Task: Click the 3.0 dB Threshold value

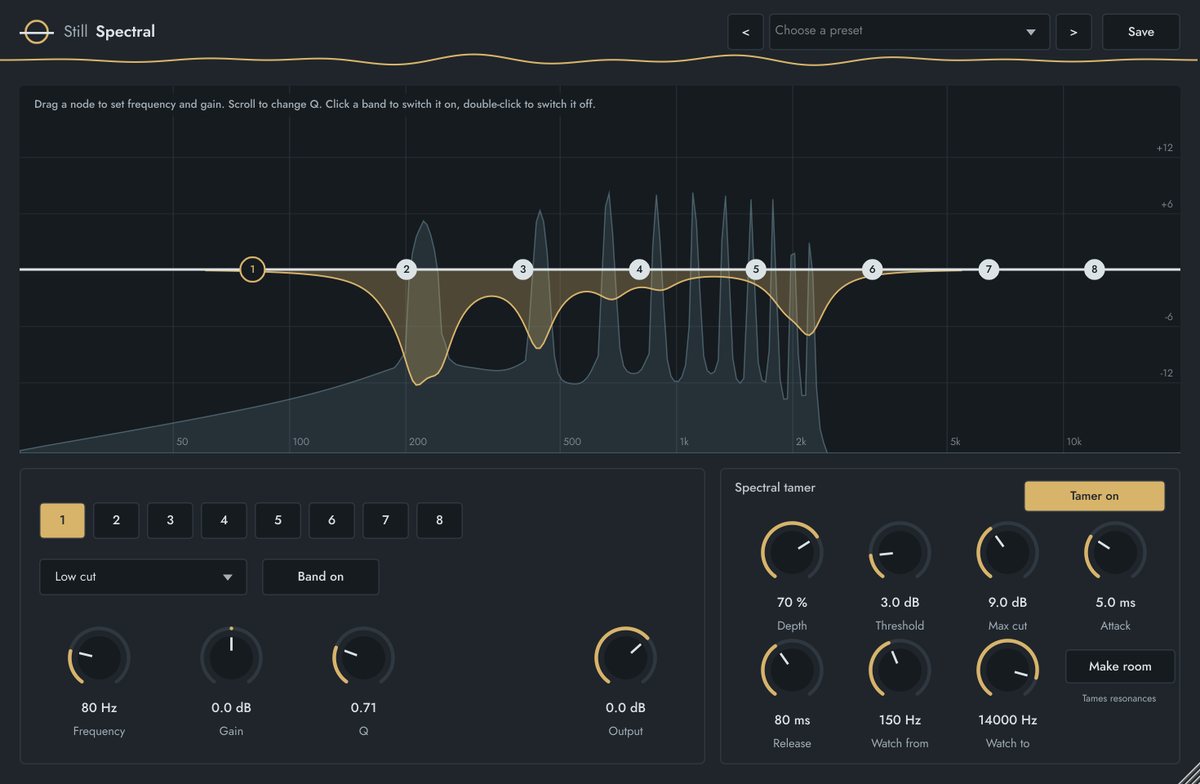Action: pyautogui.click(x=900, y=603)
